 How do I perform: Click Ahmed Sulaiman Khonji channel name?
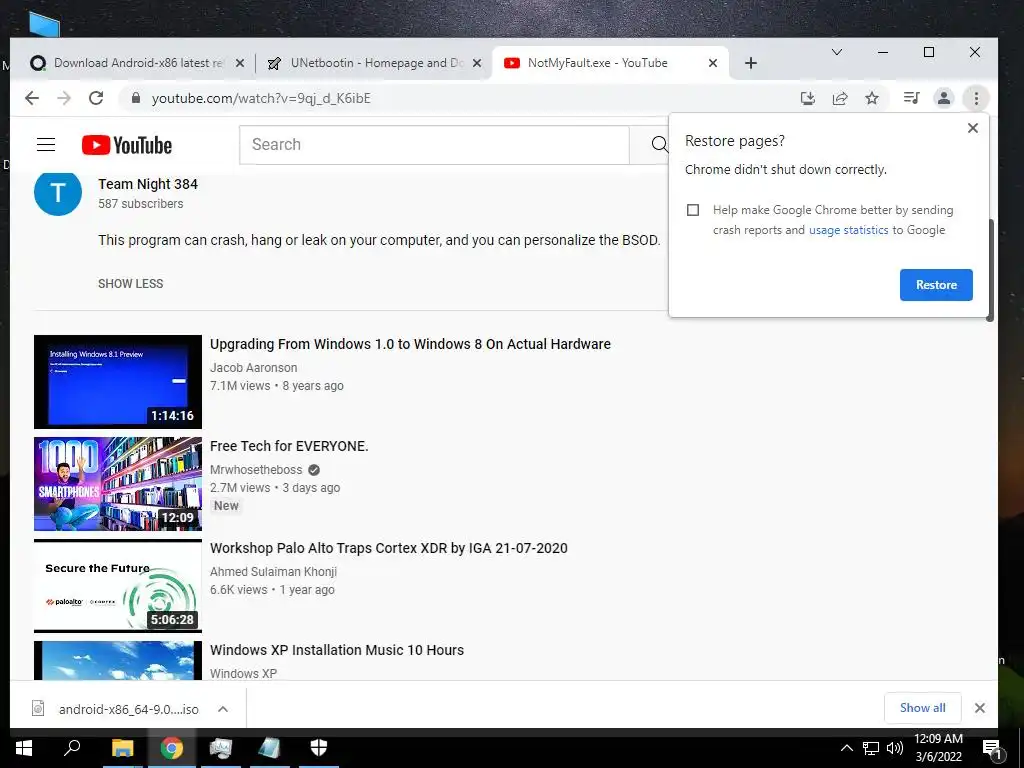pos(274,571)
